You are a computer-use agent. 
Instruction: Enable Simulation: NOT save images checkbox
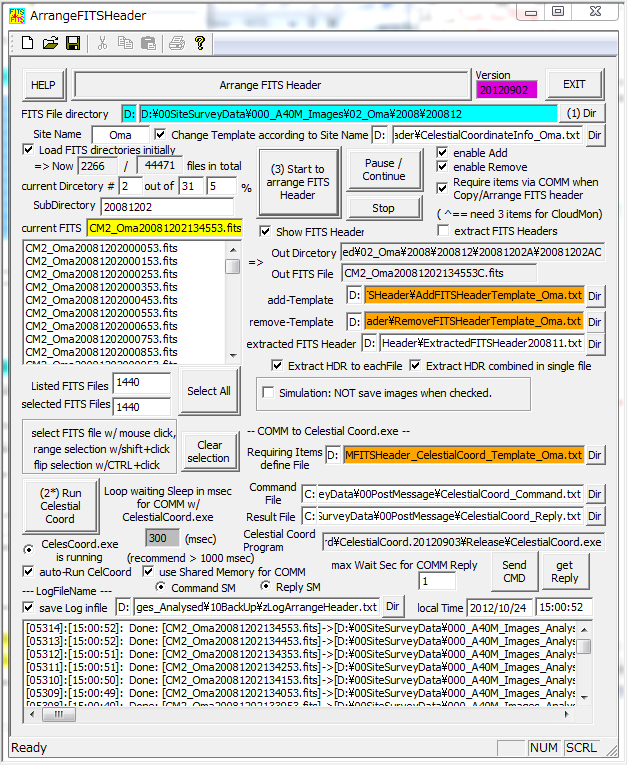point(268,393)
